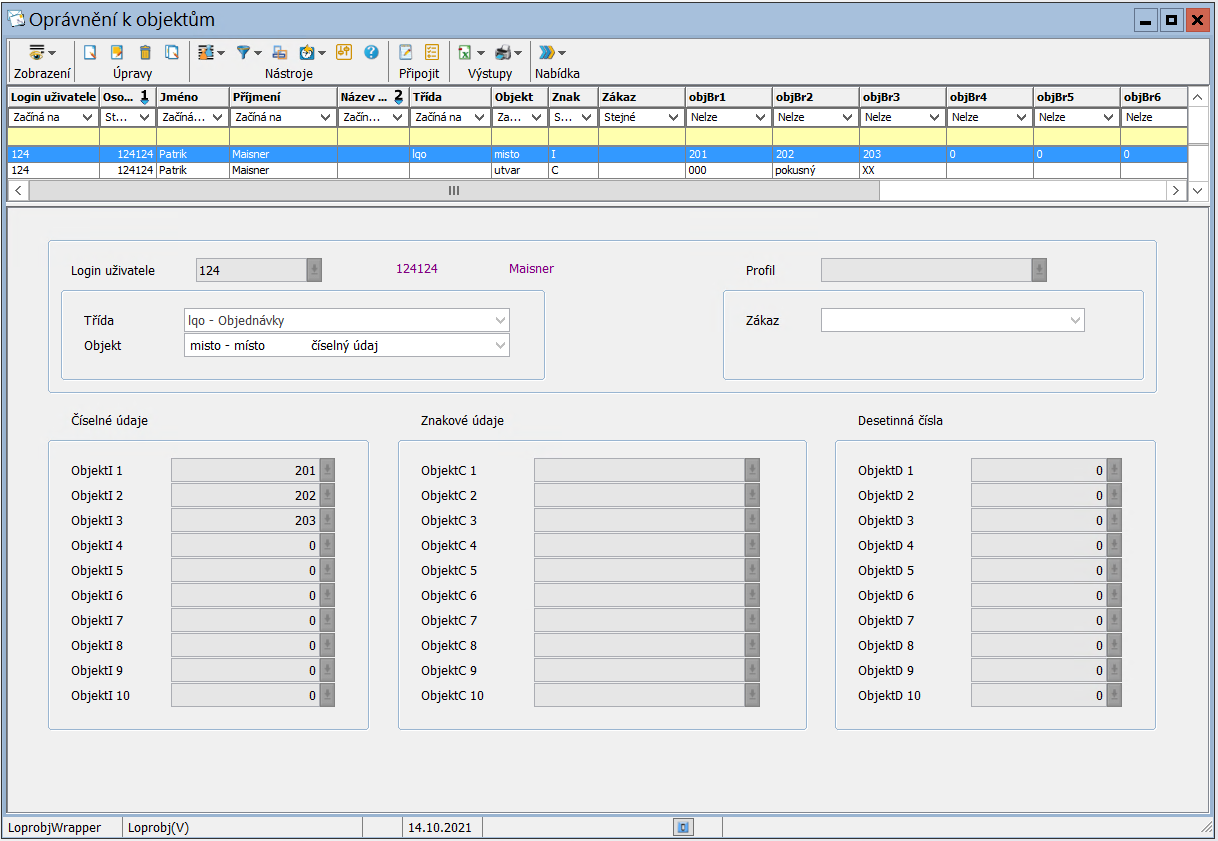Expand the Zákaz dropdown

[x=1075, y=321]
